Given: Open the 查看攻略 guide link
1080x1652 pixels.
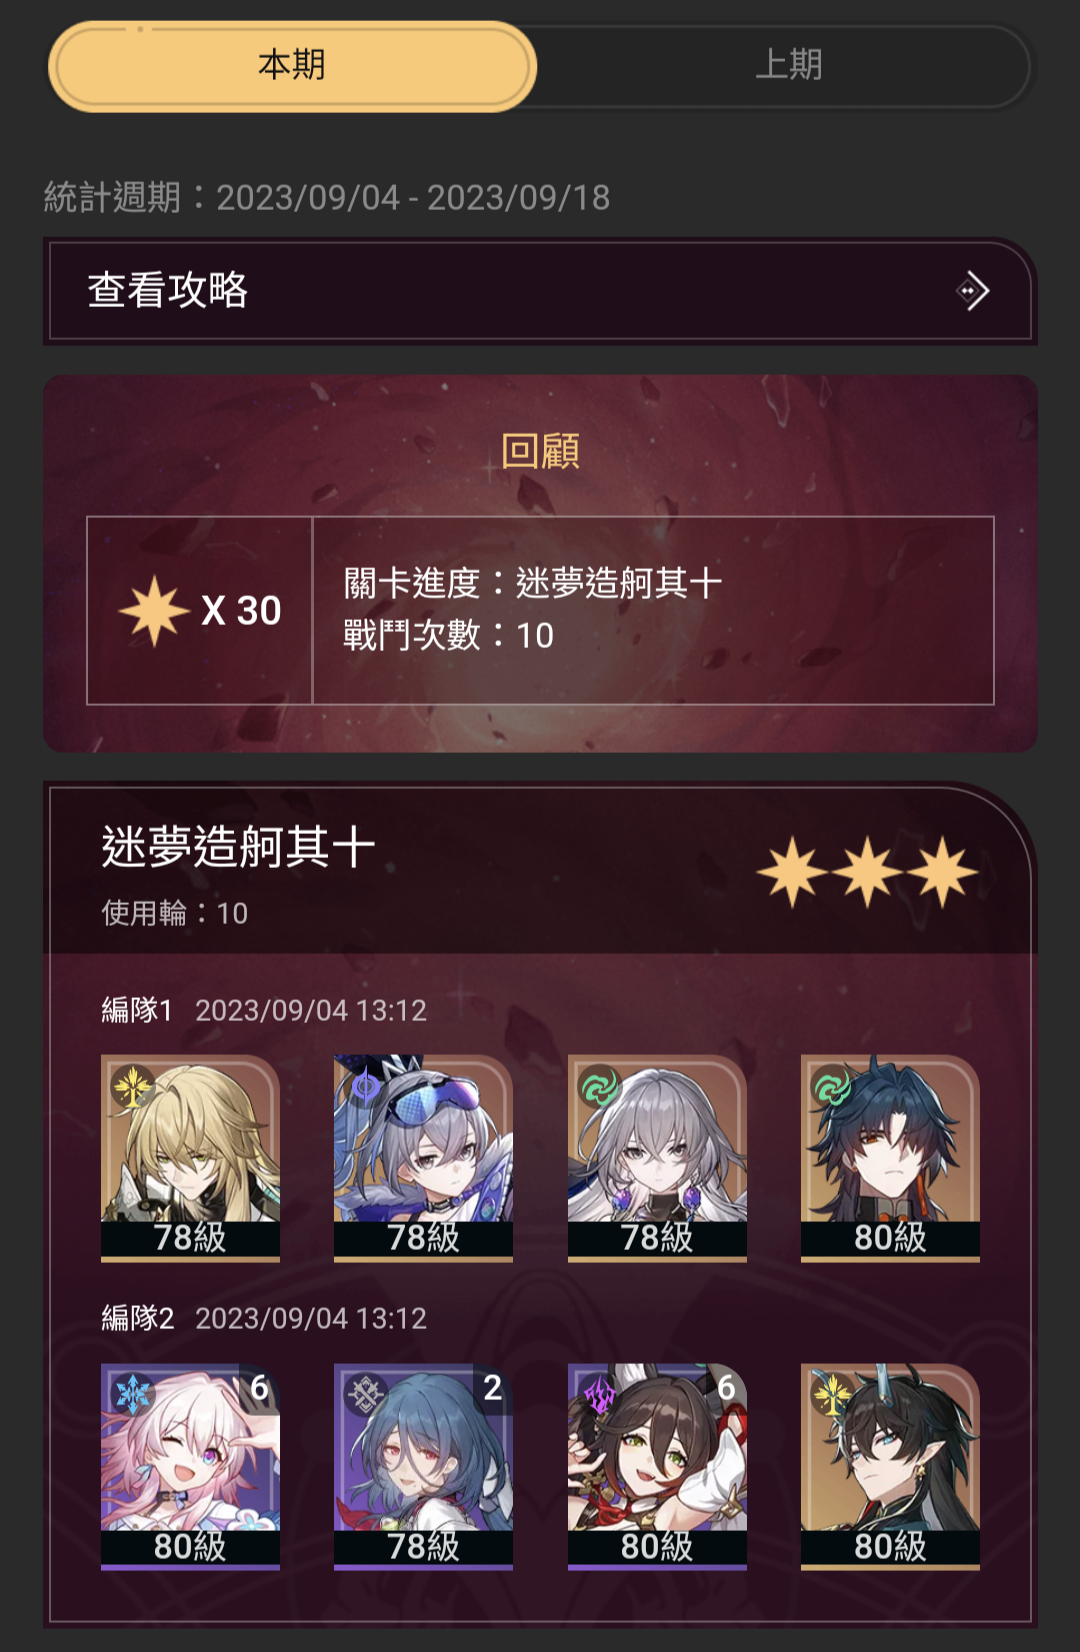Looking at the screenshot, I should click(x=540, y=291).
